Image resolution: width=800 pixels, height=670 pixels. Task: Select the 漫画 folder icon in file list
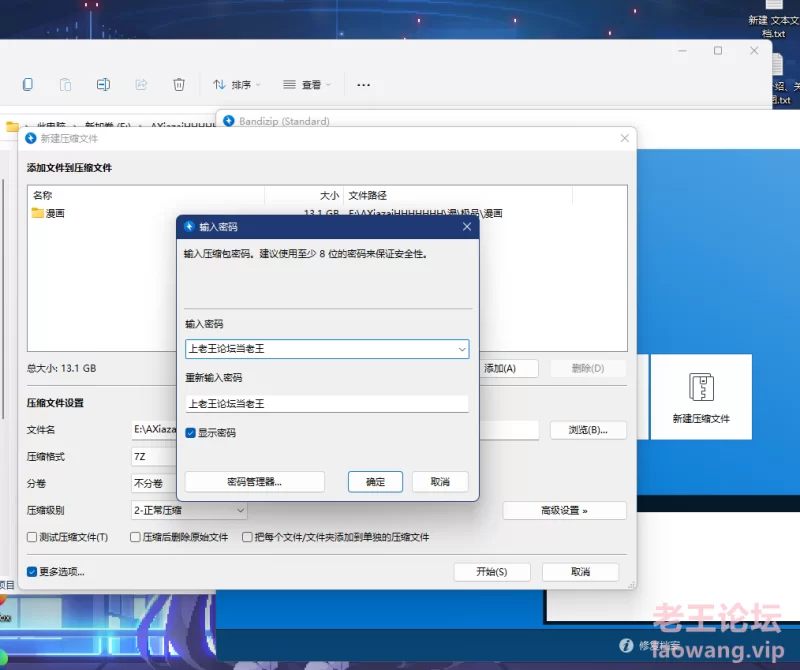coord(38,213)
